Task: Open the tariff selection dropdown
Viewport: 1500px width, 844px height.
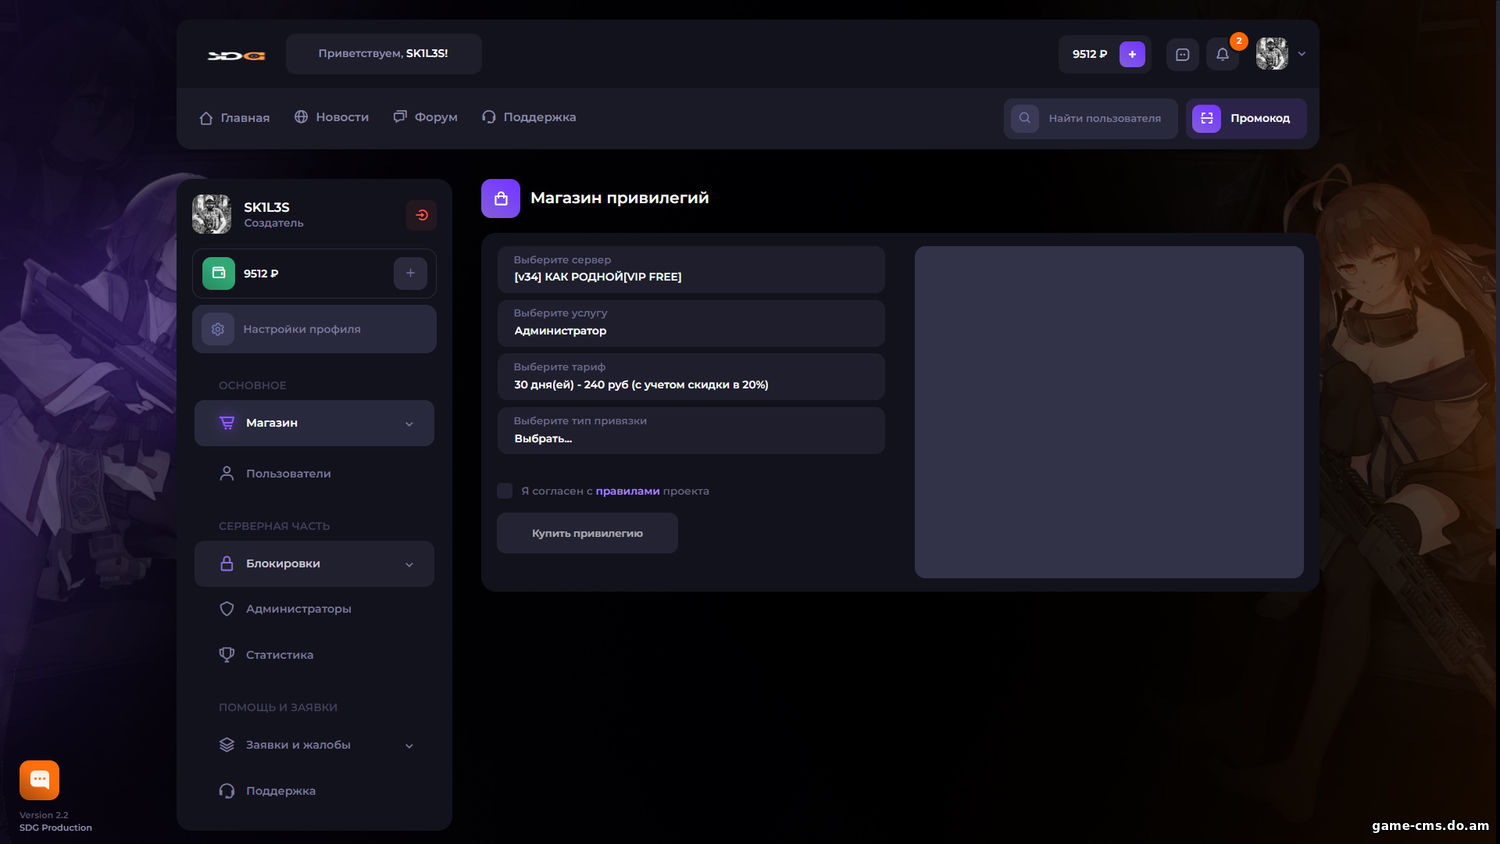Action: [x=691, y=377]
